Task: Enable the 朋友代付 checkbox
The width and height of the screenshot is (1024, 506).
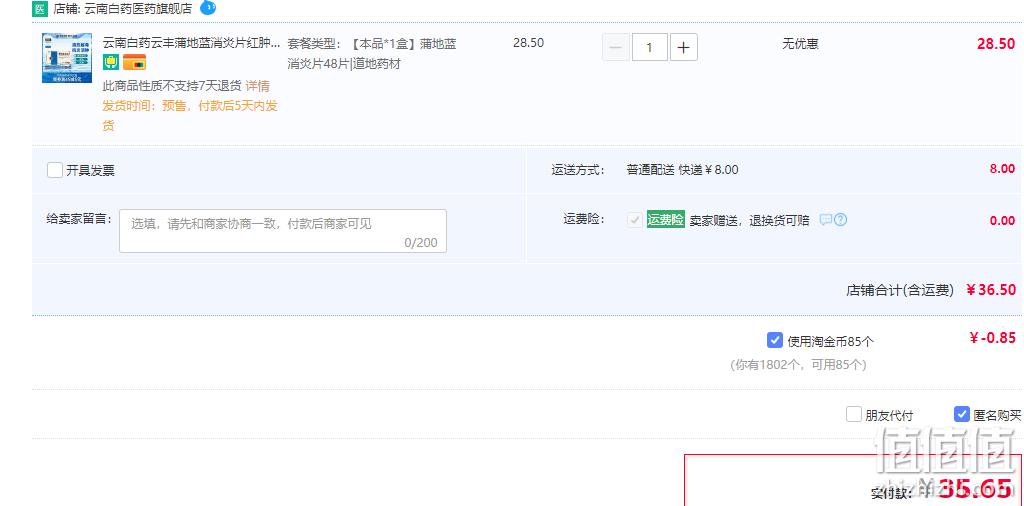Action: [x=854, y=414]
